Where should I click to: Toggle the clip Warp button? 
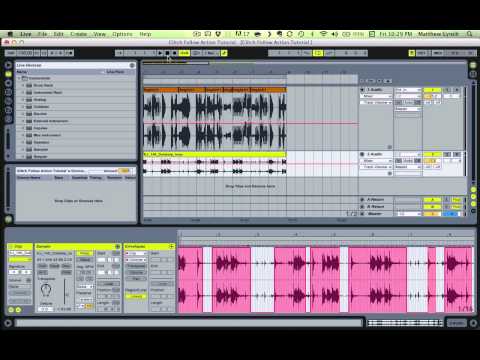(x=85, y=253)
